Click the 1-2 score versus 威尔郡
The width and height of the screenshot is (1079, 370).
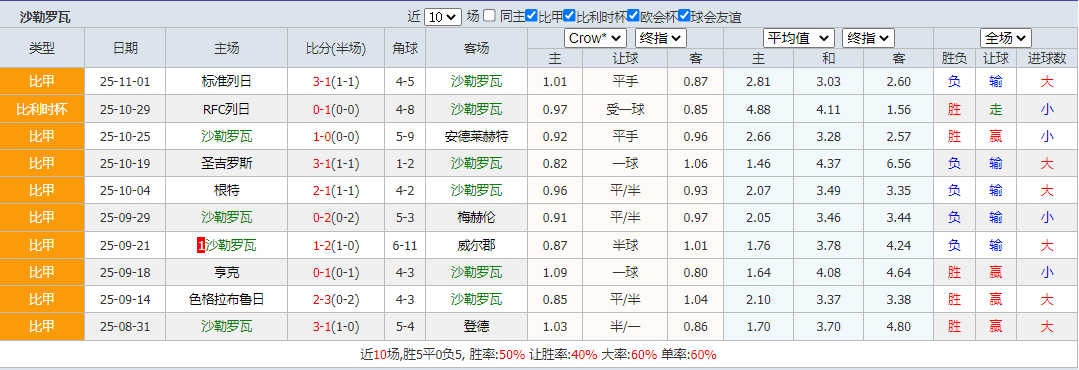[x=322, y=246]
